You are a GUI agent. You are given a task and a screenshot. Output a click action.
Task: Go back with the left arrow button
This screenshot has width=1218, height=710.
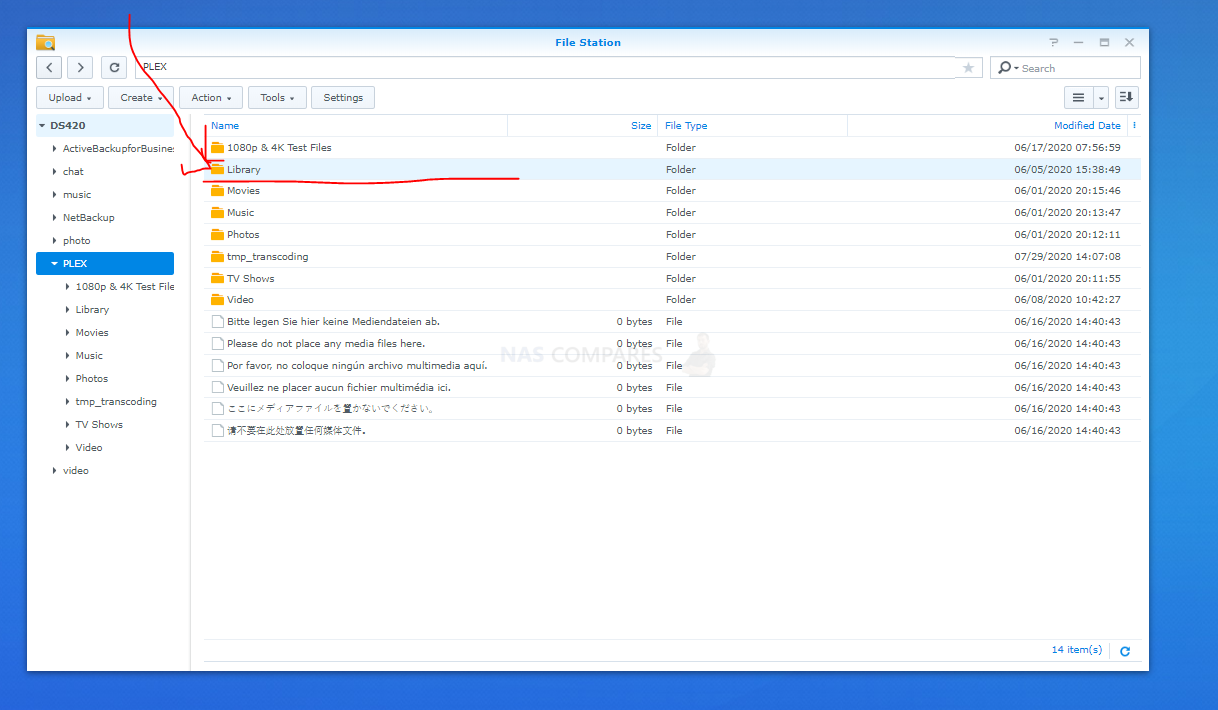point(49,67)
